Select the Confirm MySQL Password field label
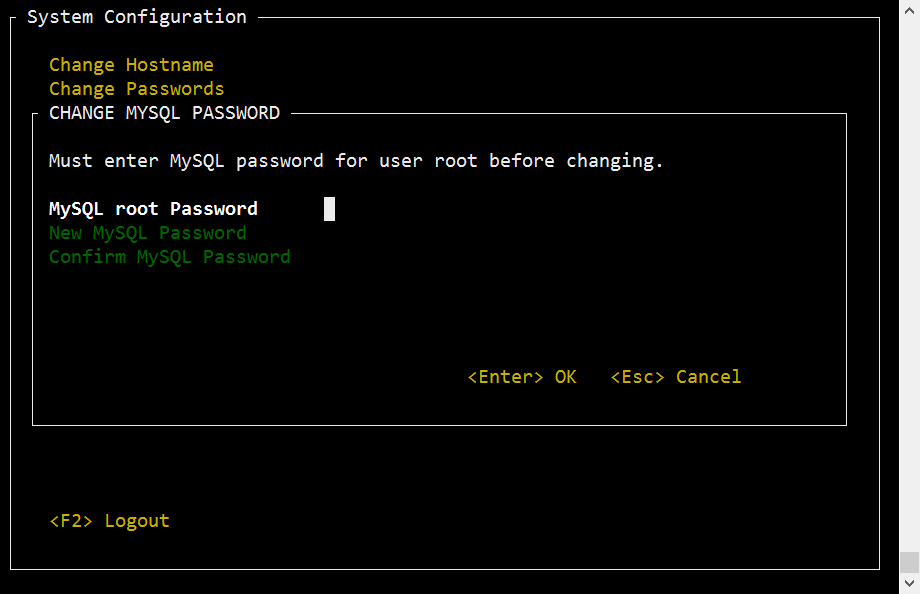 (x=170, y=257)
